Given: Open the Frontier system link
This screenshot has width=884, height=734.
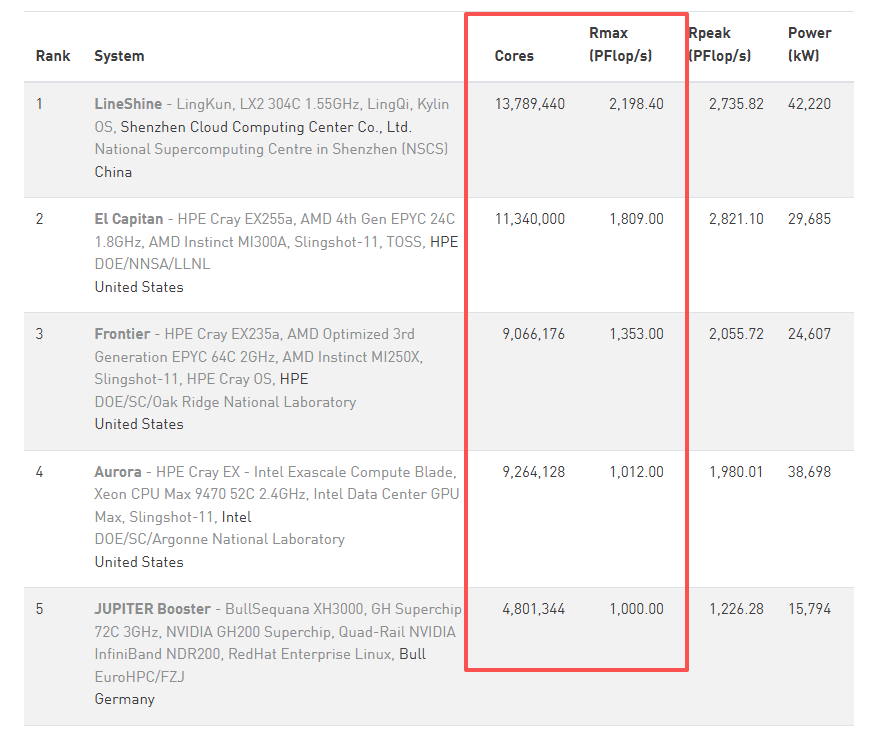Looking at the screenshot, I should click(x=122, y=334).
